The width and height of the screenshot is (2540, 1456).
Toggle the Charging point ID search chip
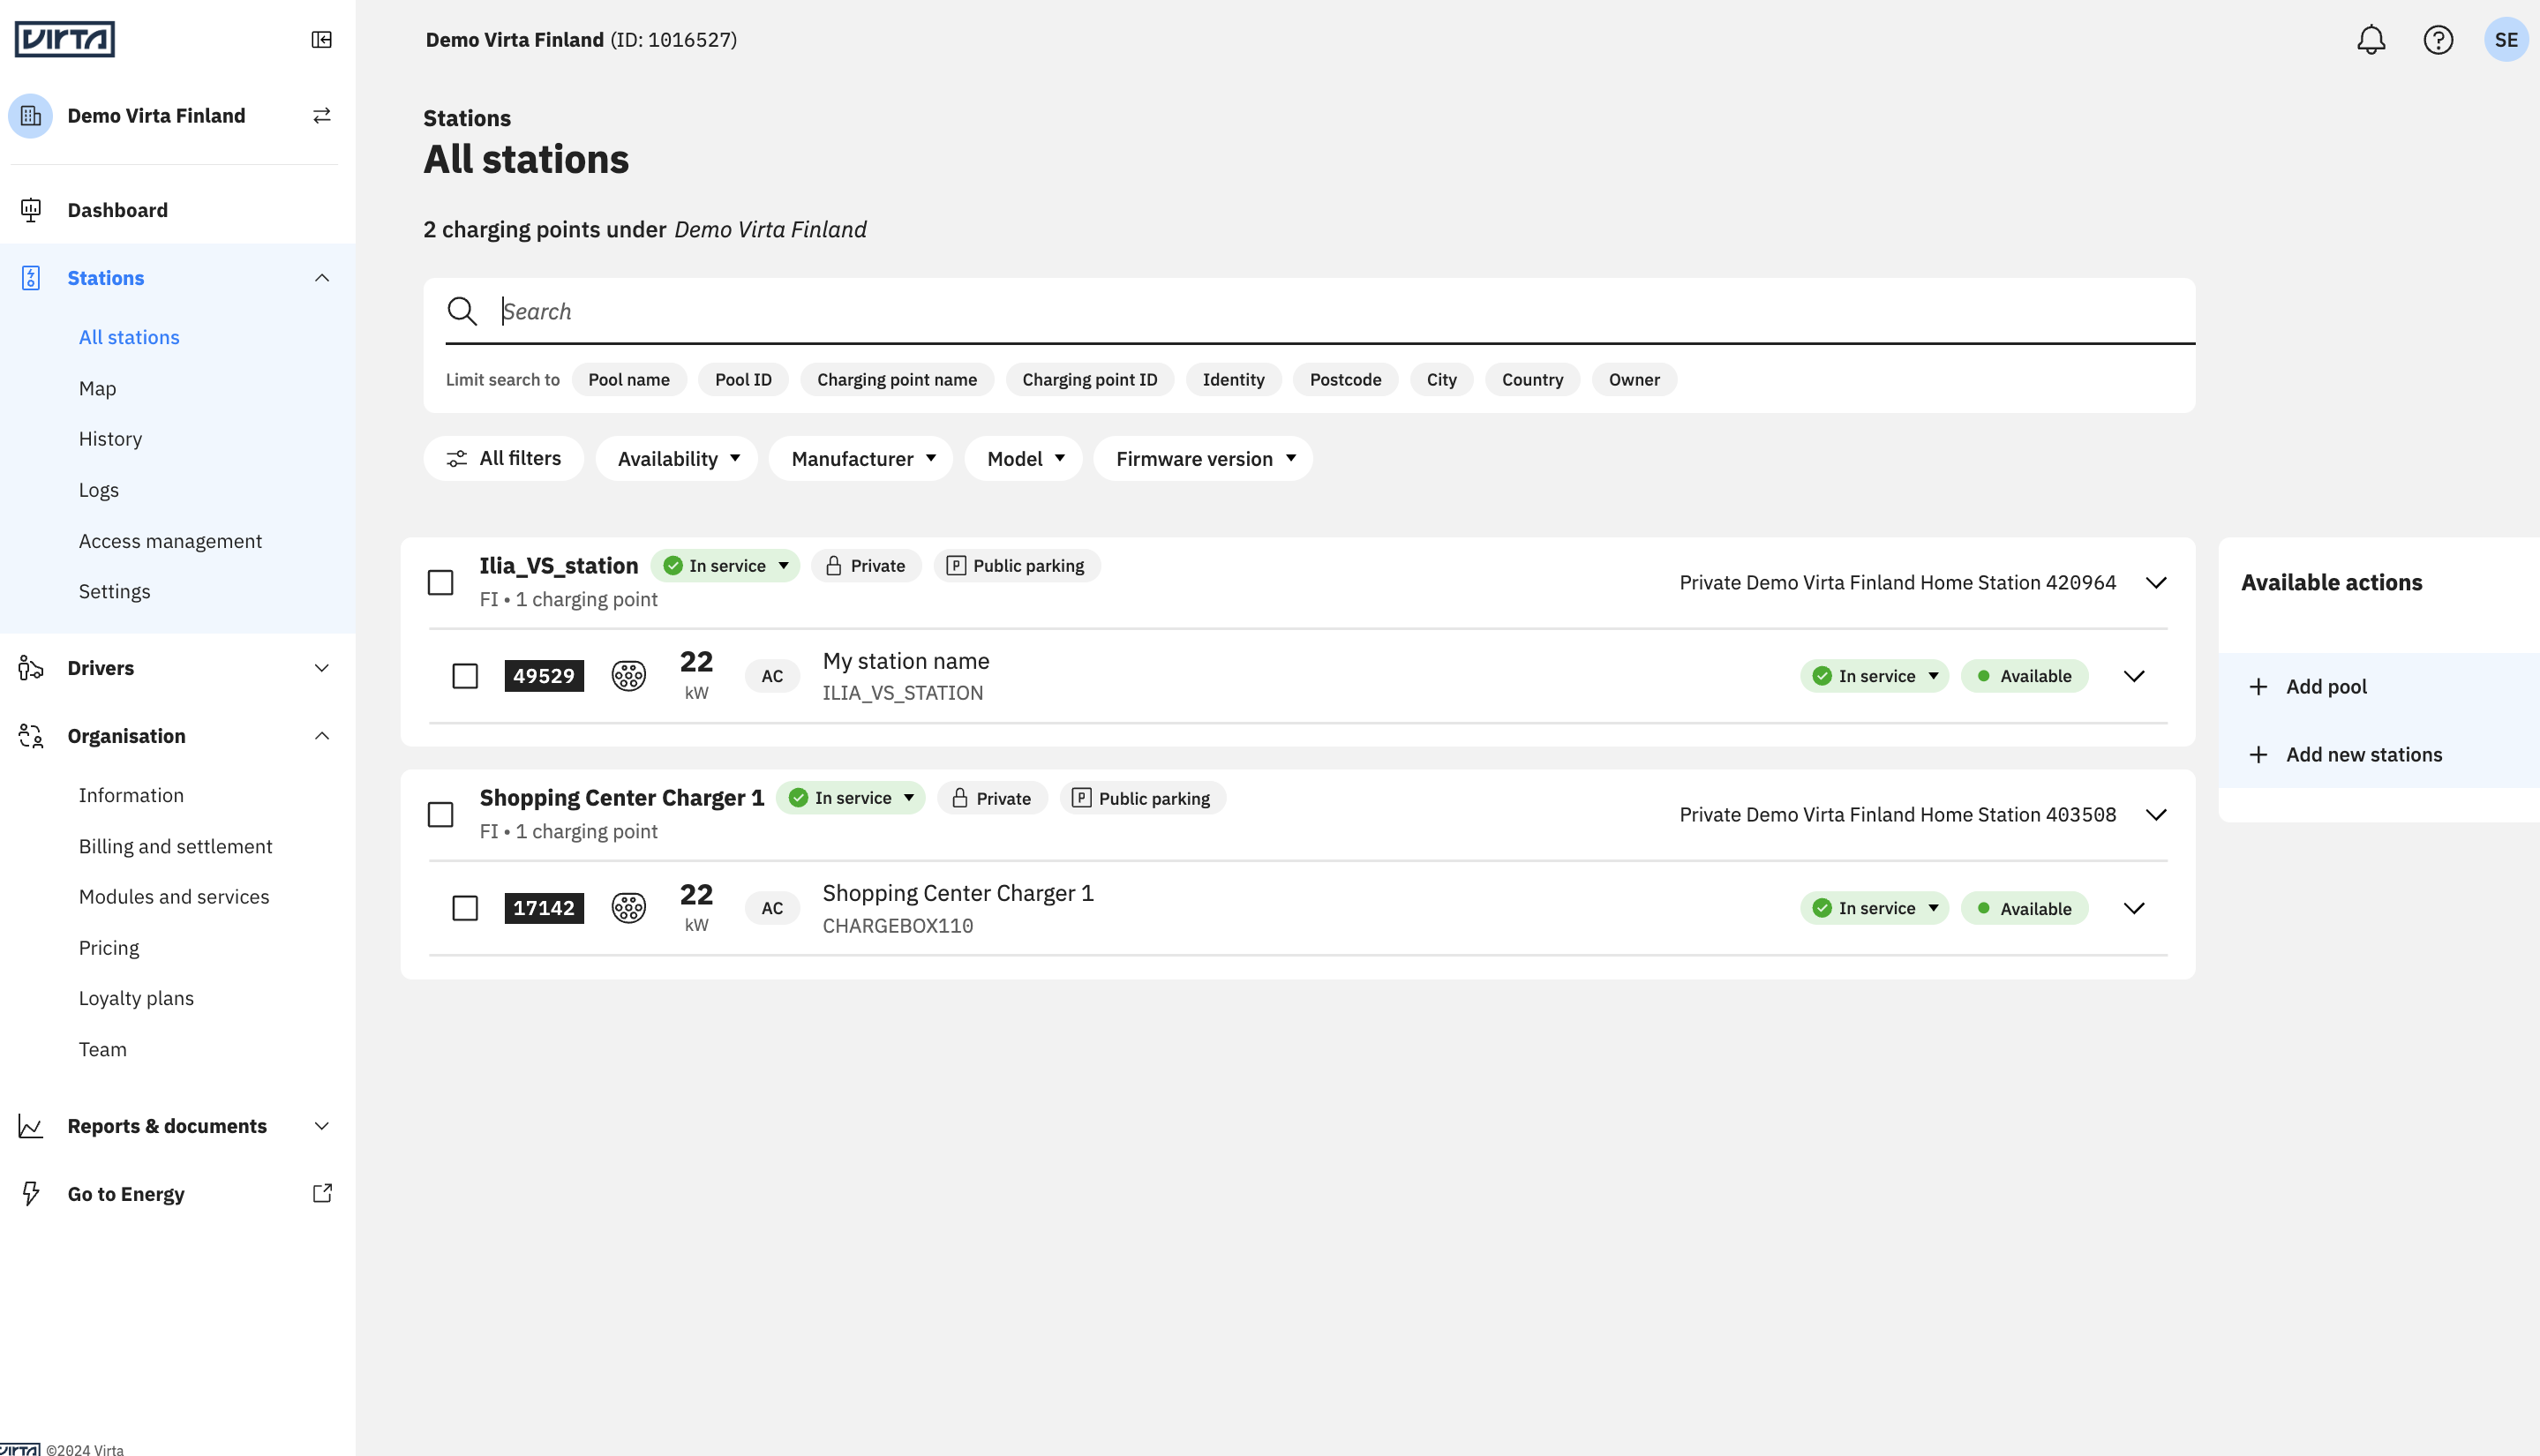coord(1090,380)
